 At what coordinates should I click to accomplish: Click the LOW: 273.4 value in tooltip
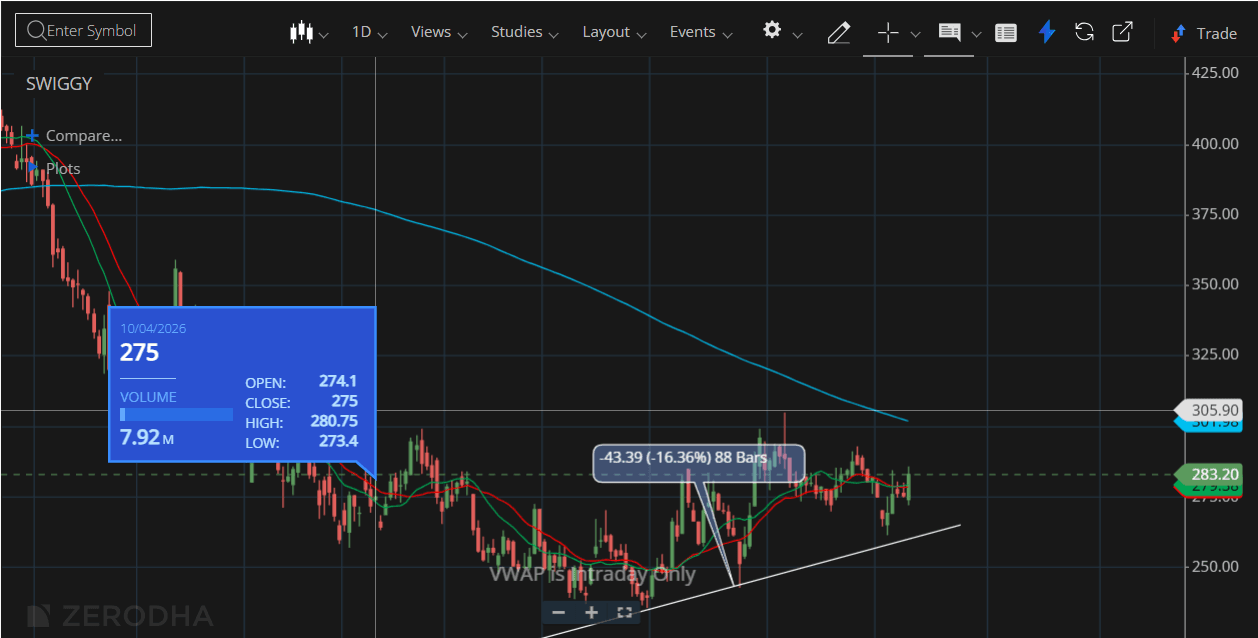(339, 442)
